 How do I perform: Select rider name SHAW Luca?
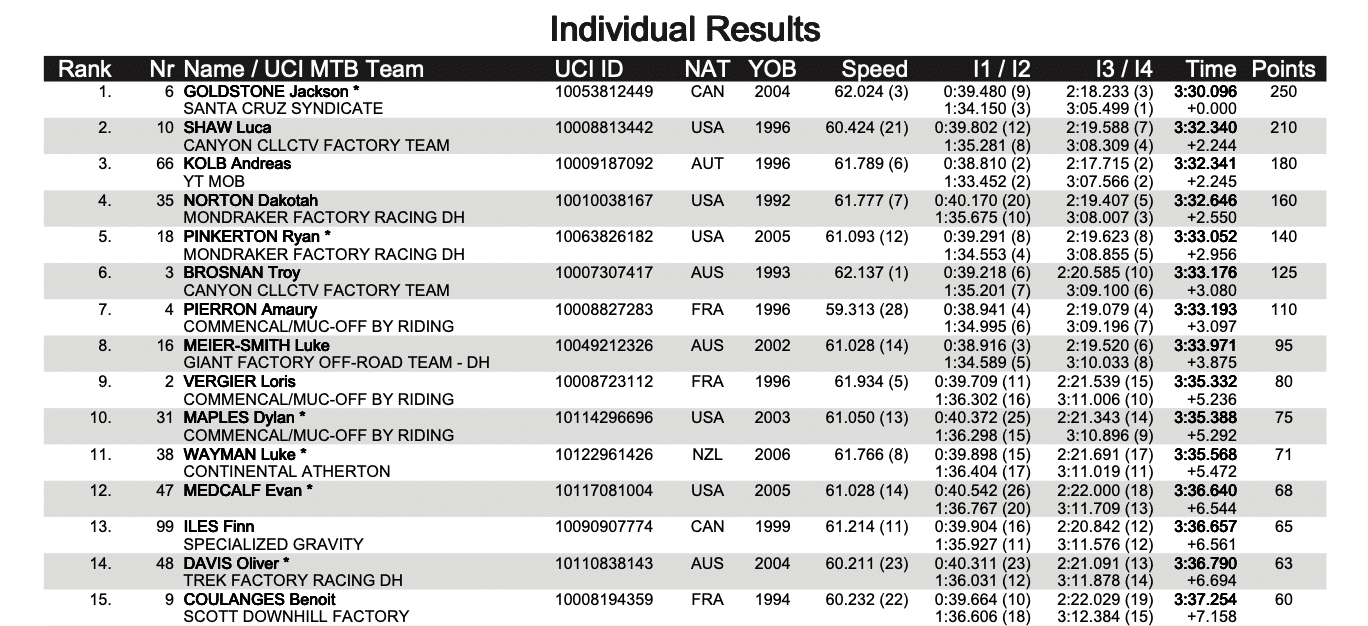[x=227, y=128]
